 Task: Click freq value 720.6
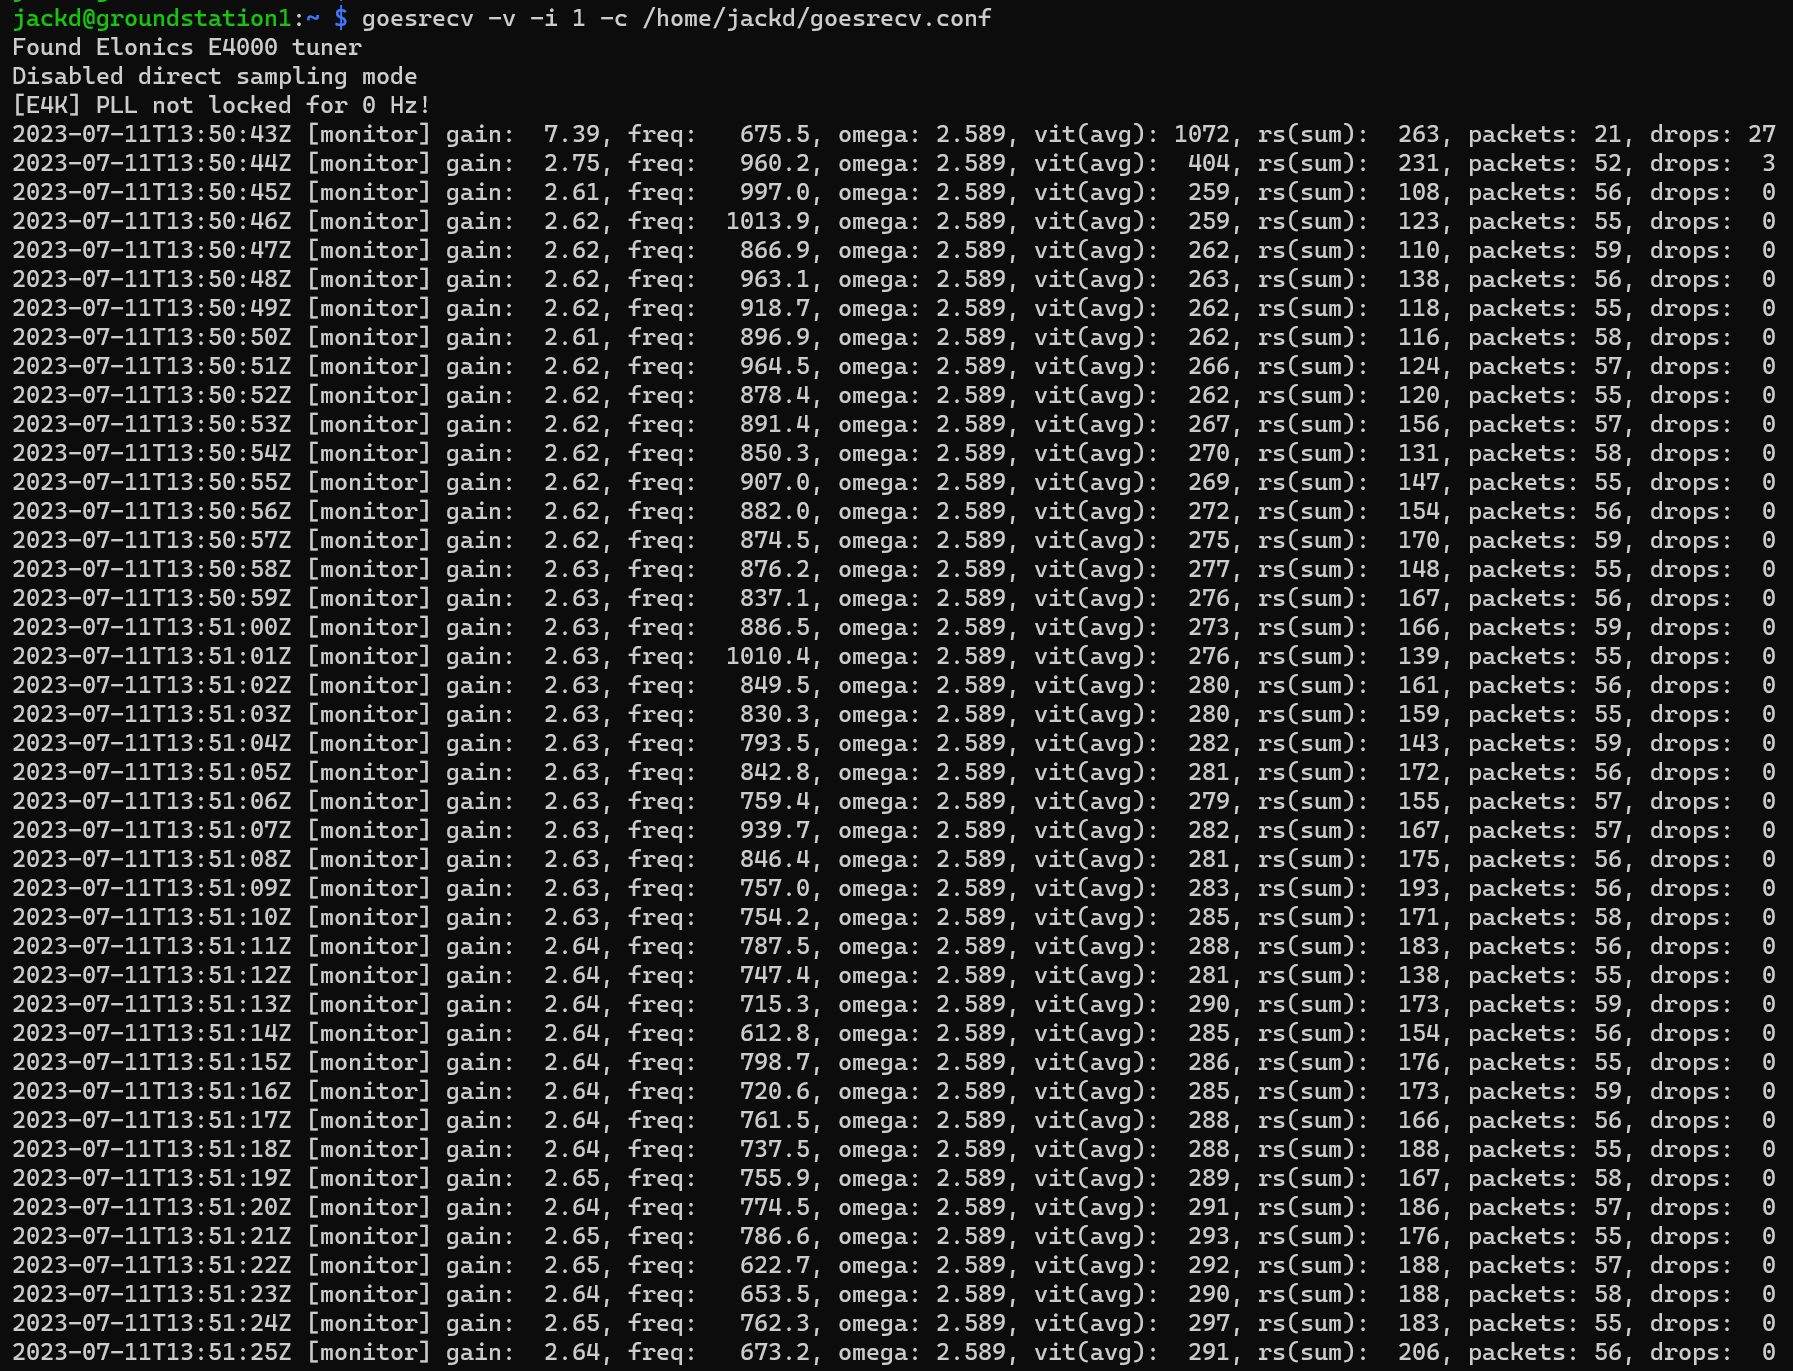click(x=775, y=1091)
